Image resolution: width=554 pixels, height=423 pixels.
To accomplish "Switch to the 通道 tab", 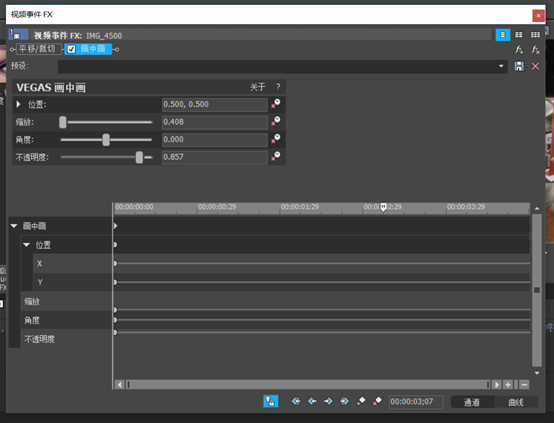I will (x=472, y=402).
